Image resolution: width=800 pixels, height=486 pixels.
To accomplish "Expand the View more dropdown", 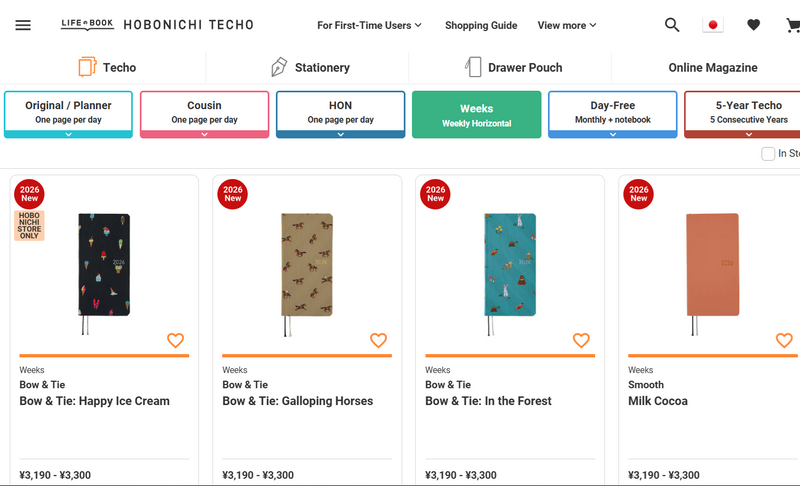I will click(567, 25).
